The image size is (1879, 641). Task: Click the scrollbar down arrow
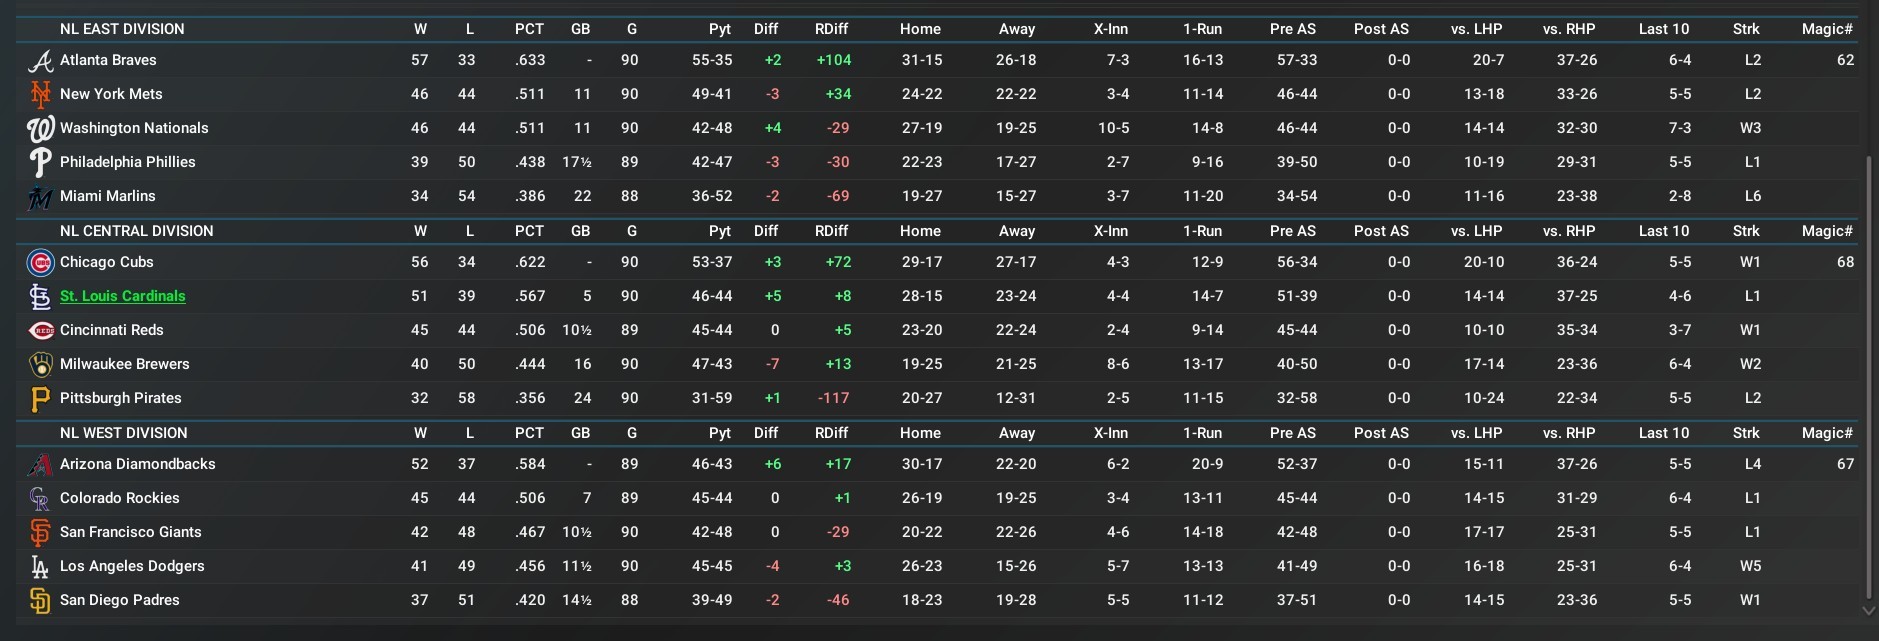point(1868,610)
